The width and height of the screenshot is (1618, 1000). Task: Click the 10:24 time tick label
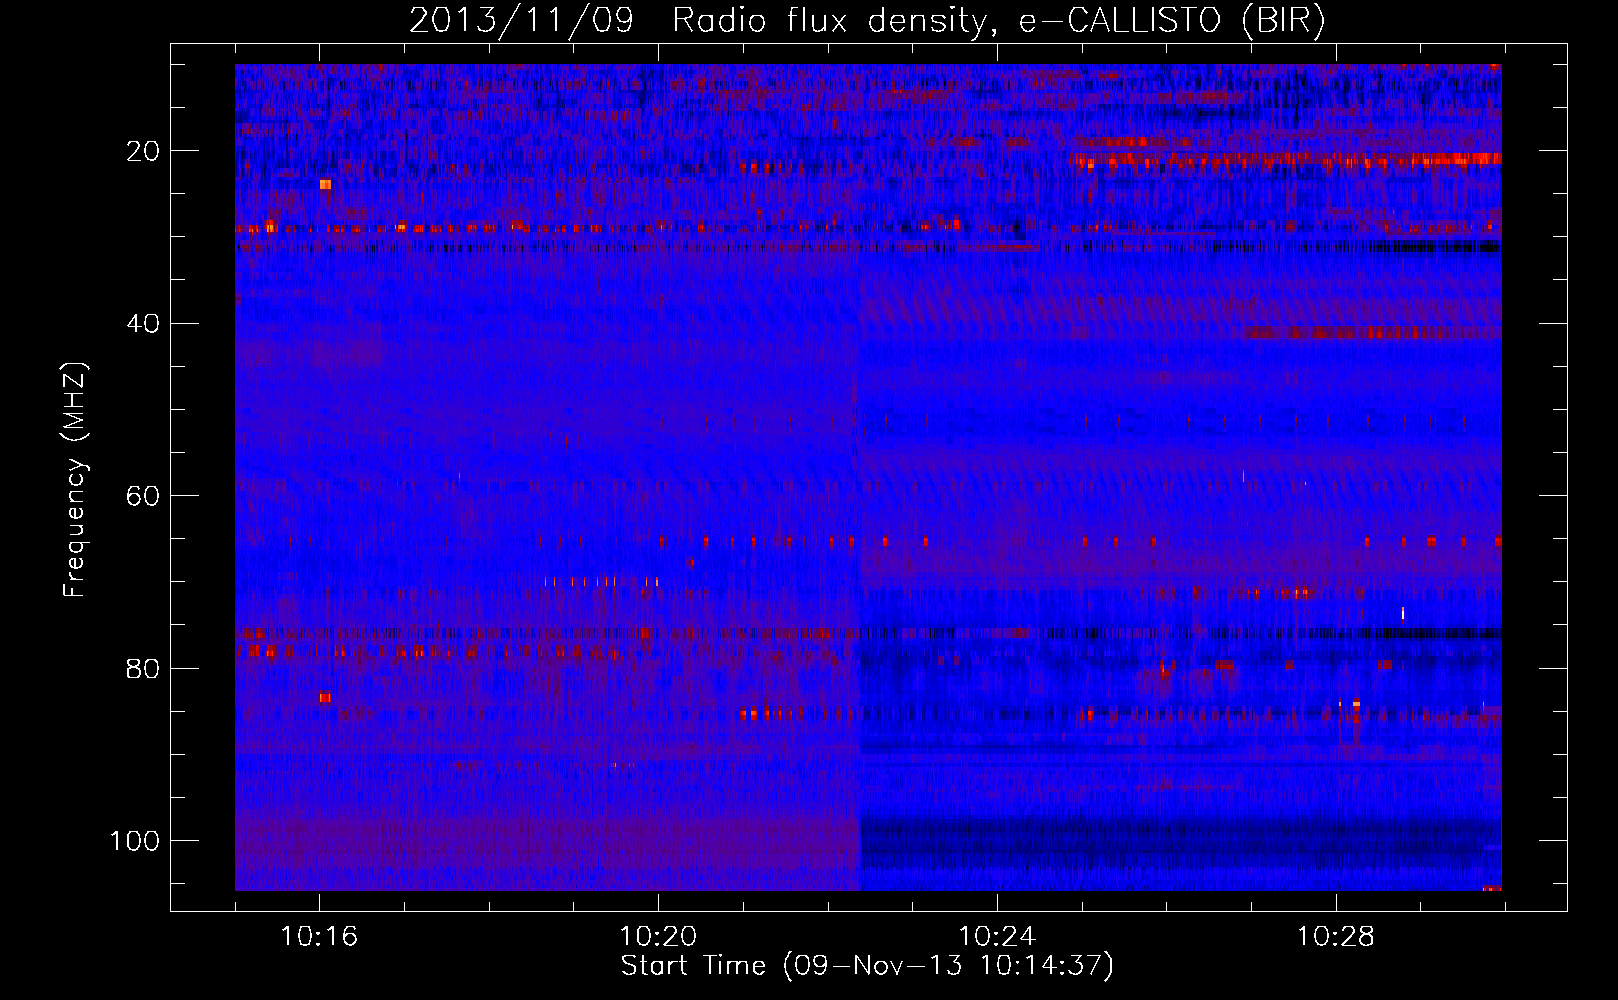(x=997, y=937)
